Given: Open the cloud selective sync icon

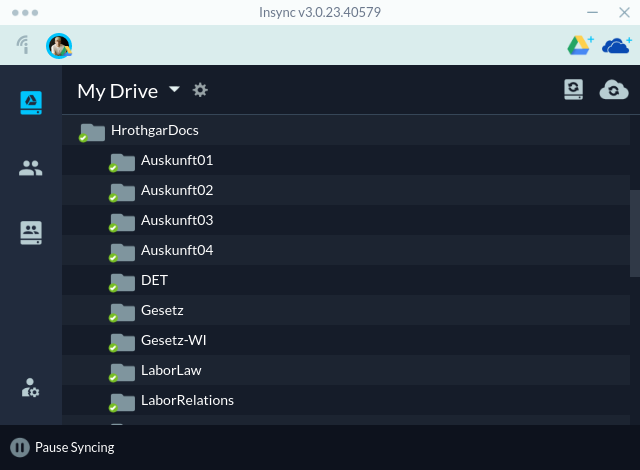Looking at the screenshot, I should tap(614, 90).
